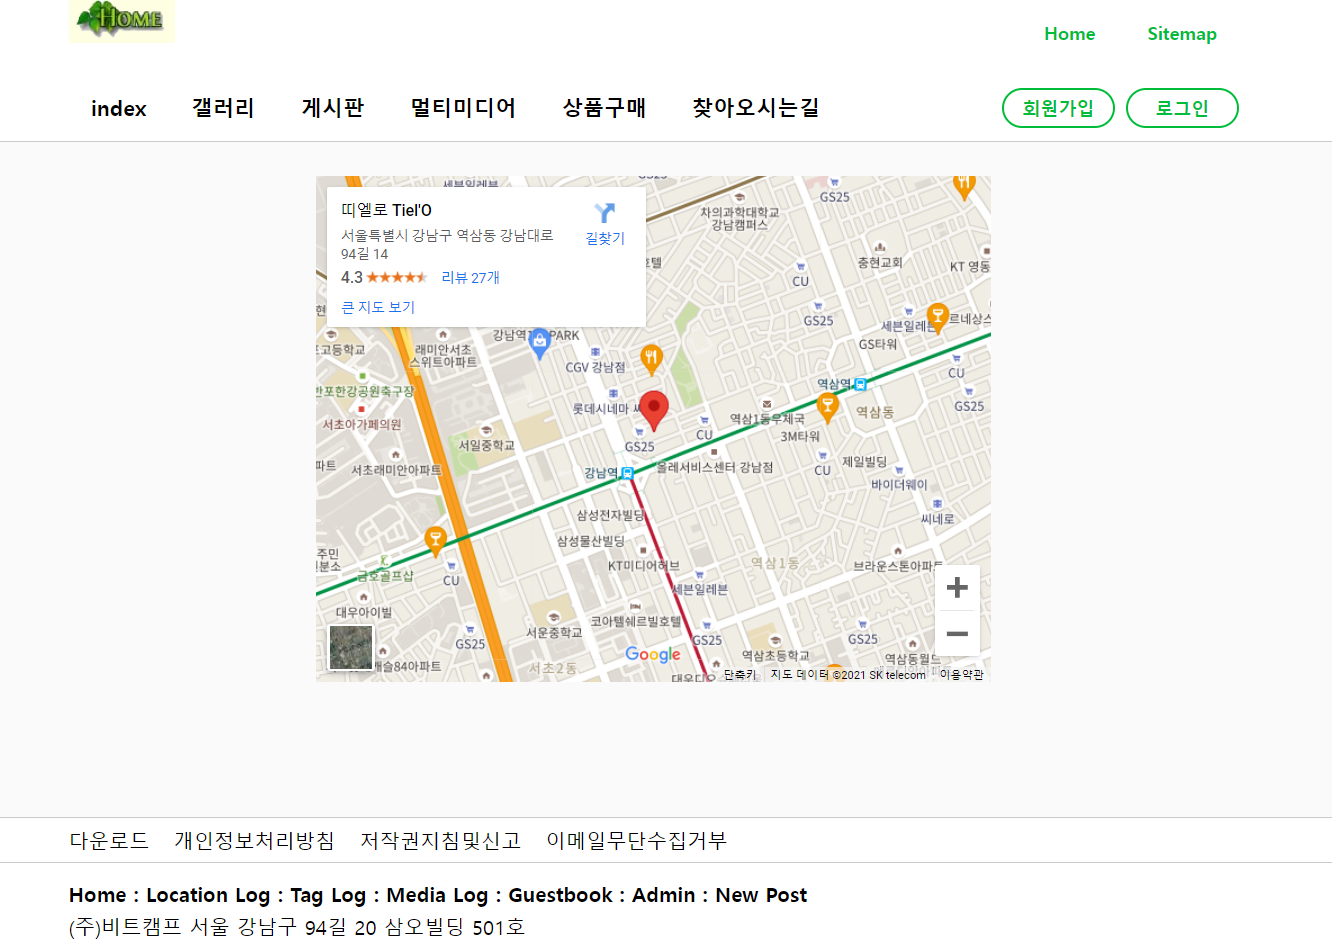
Task: Click the 서운중학교 map label
Action: pyautogui.click(x=554, y=632)
